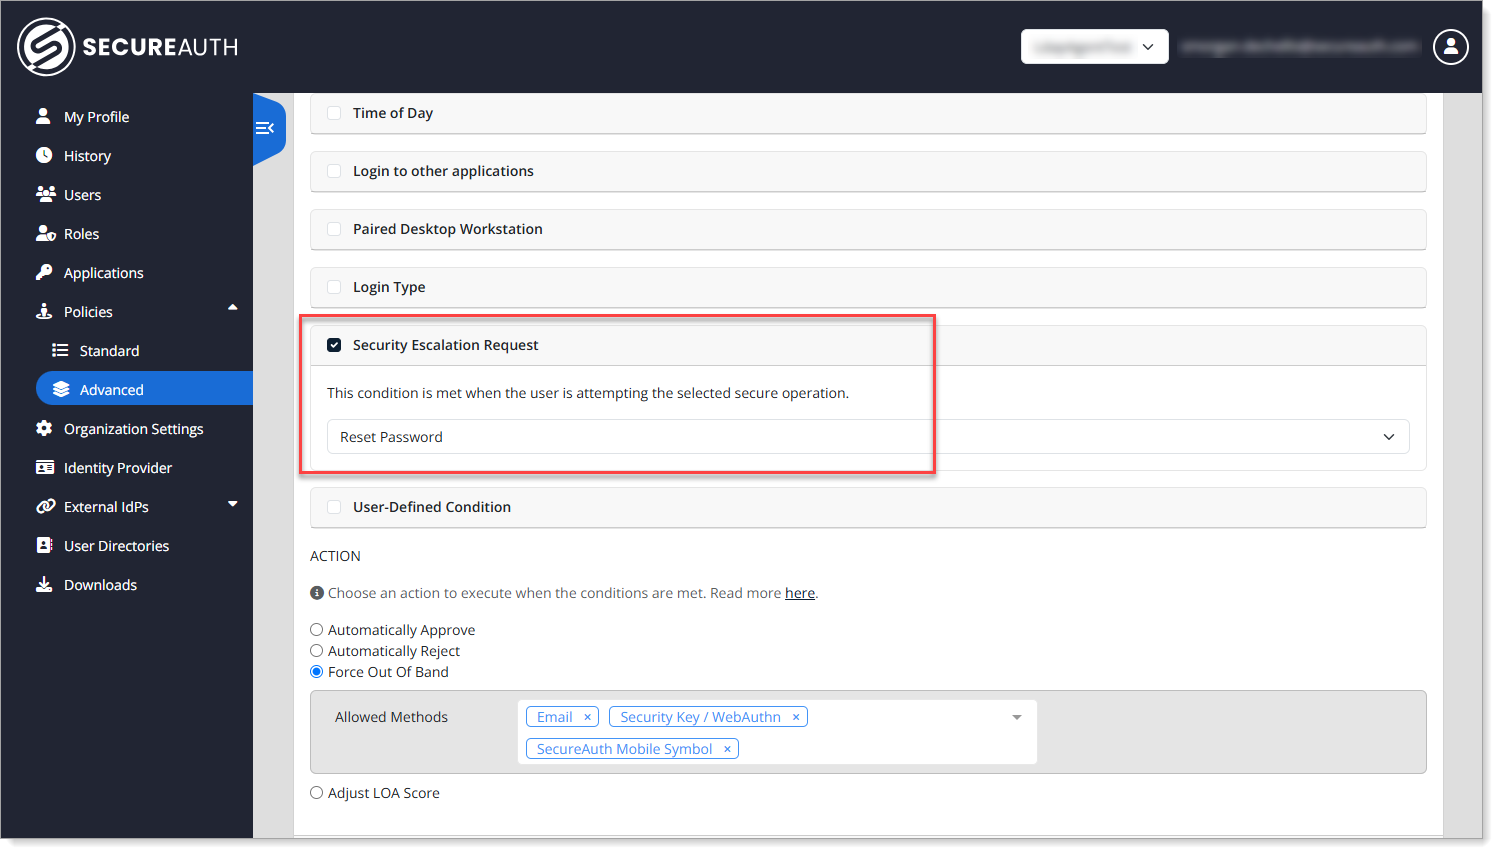Image resolution: width=1498 pixels, height=854 pixels.
Task: Expand the Allowed Methods dropdown arrow
Action: (x=1017, y=717)
